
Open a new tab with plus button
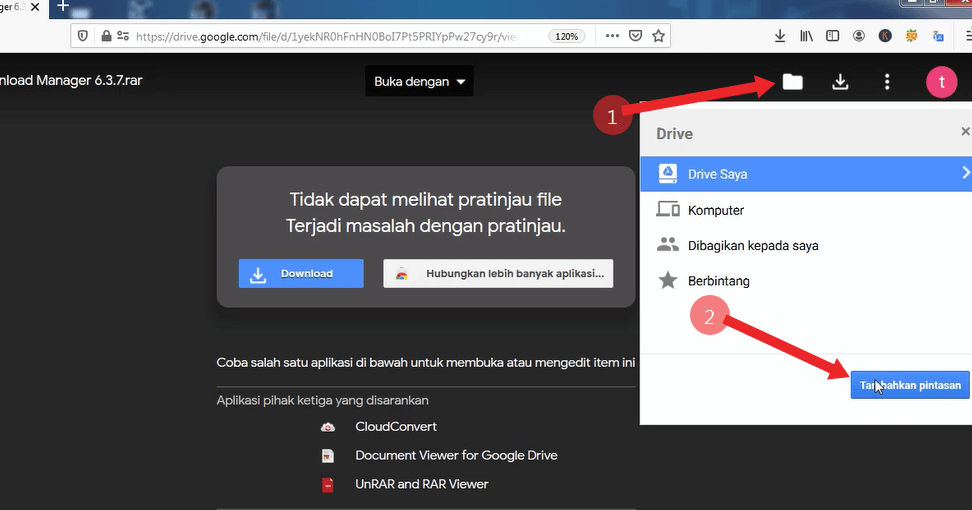coord(63,7)
